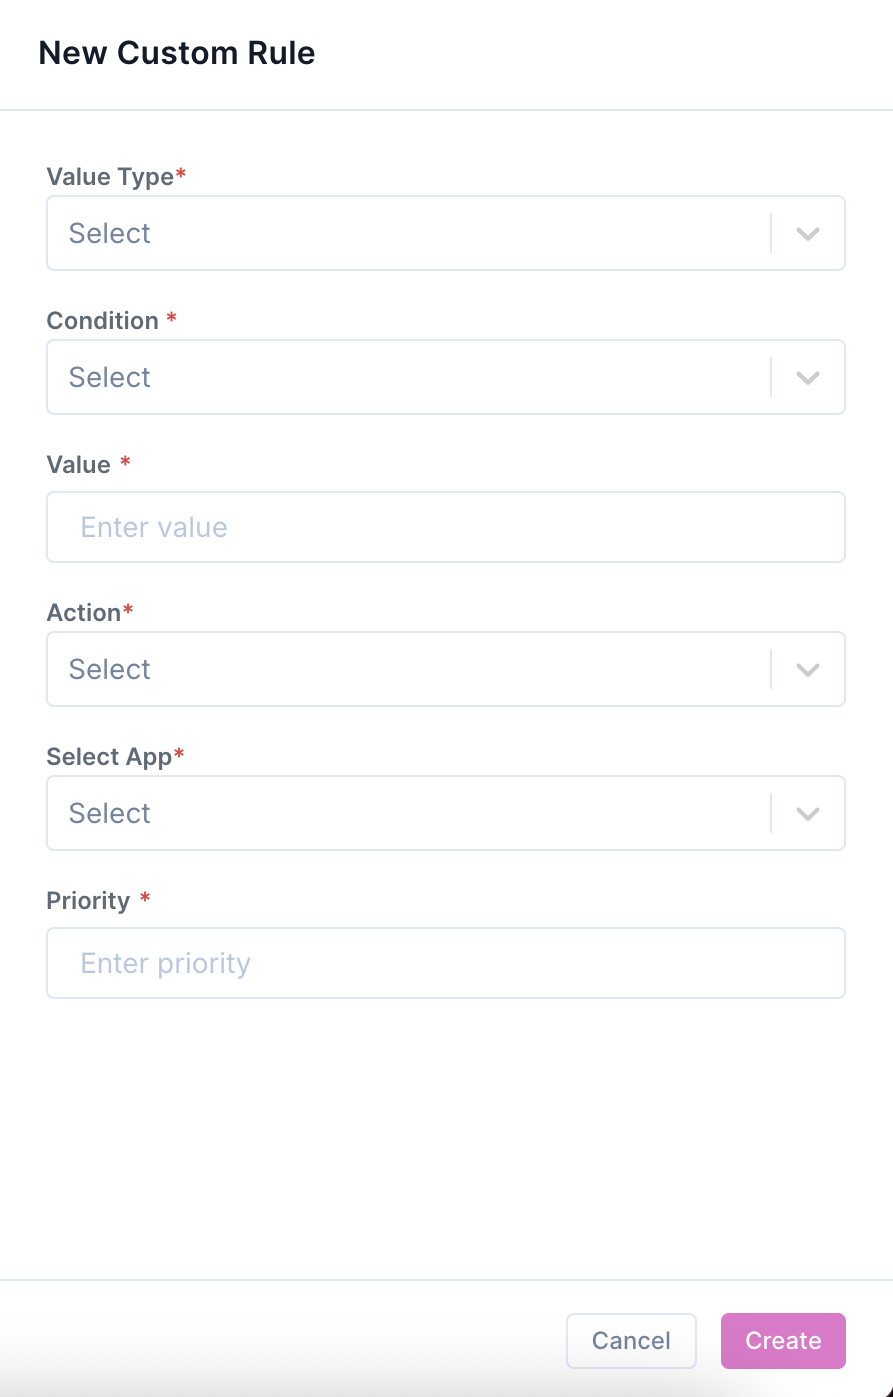Screen dimensions: 893x1397
Task: Open the Action select box placeholder
Action: click(110, 670)
